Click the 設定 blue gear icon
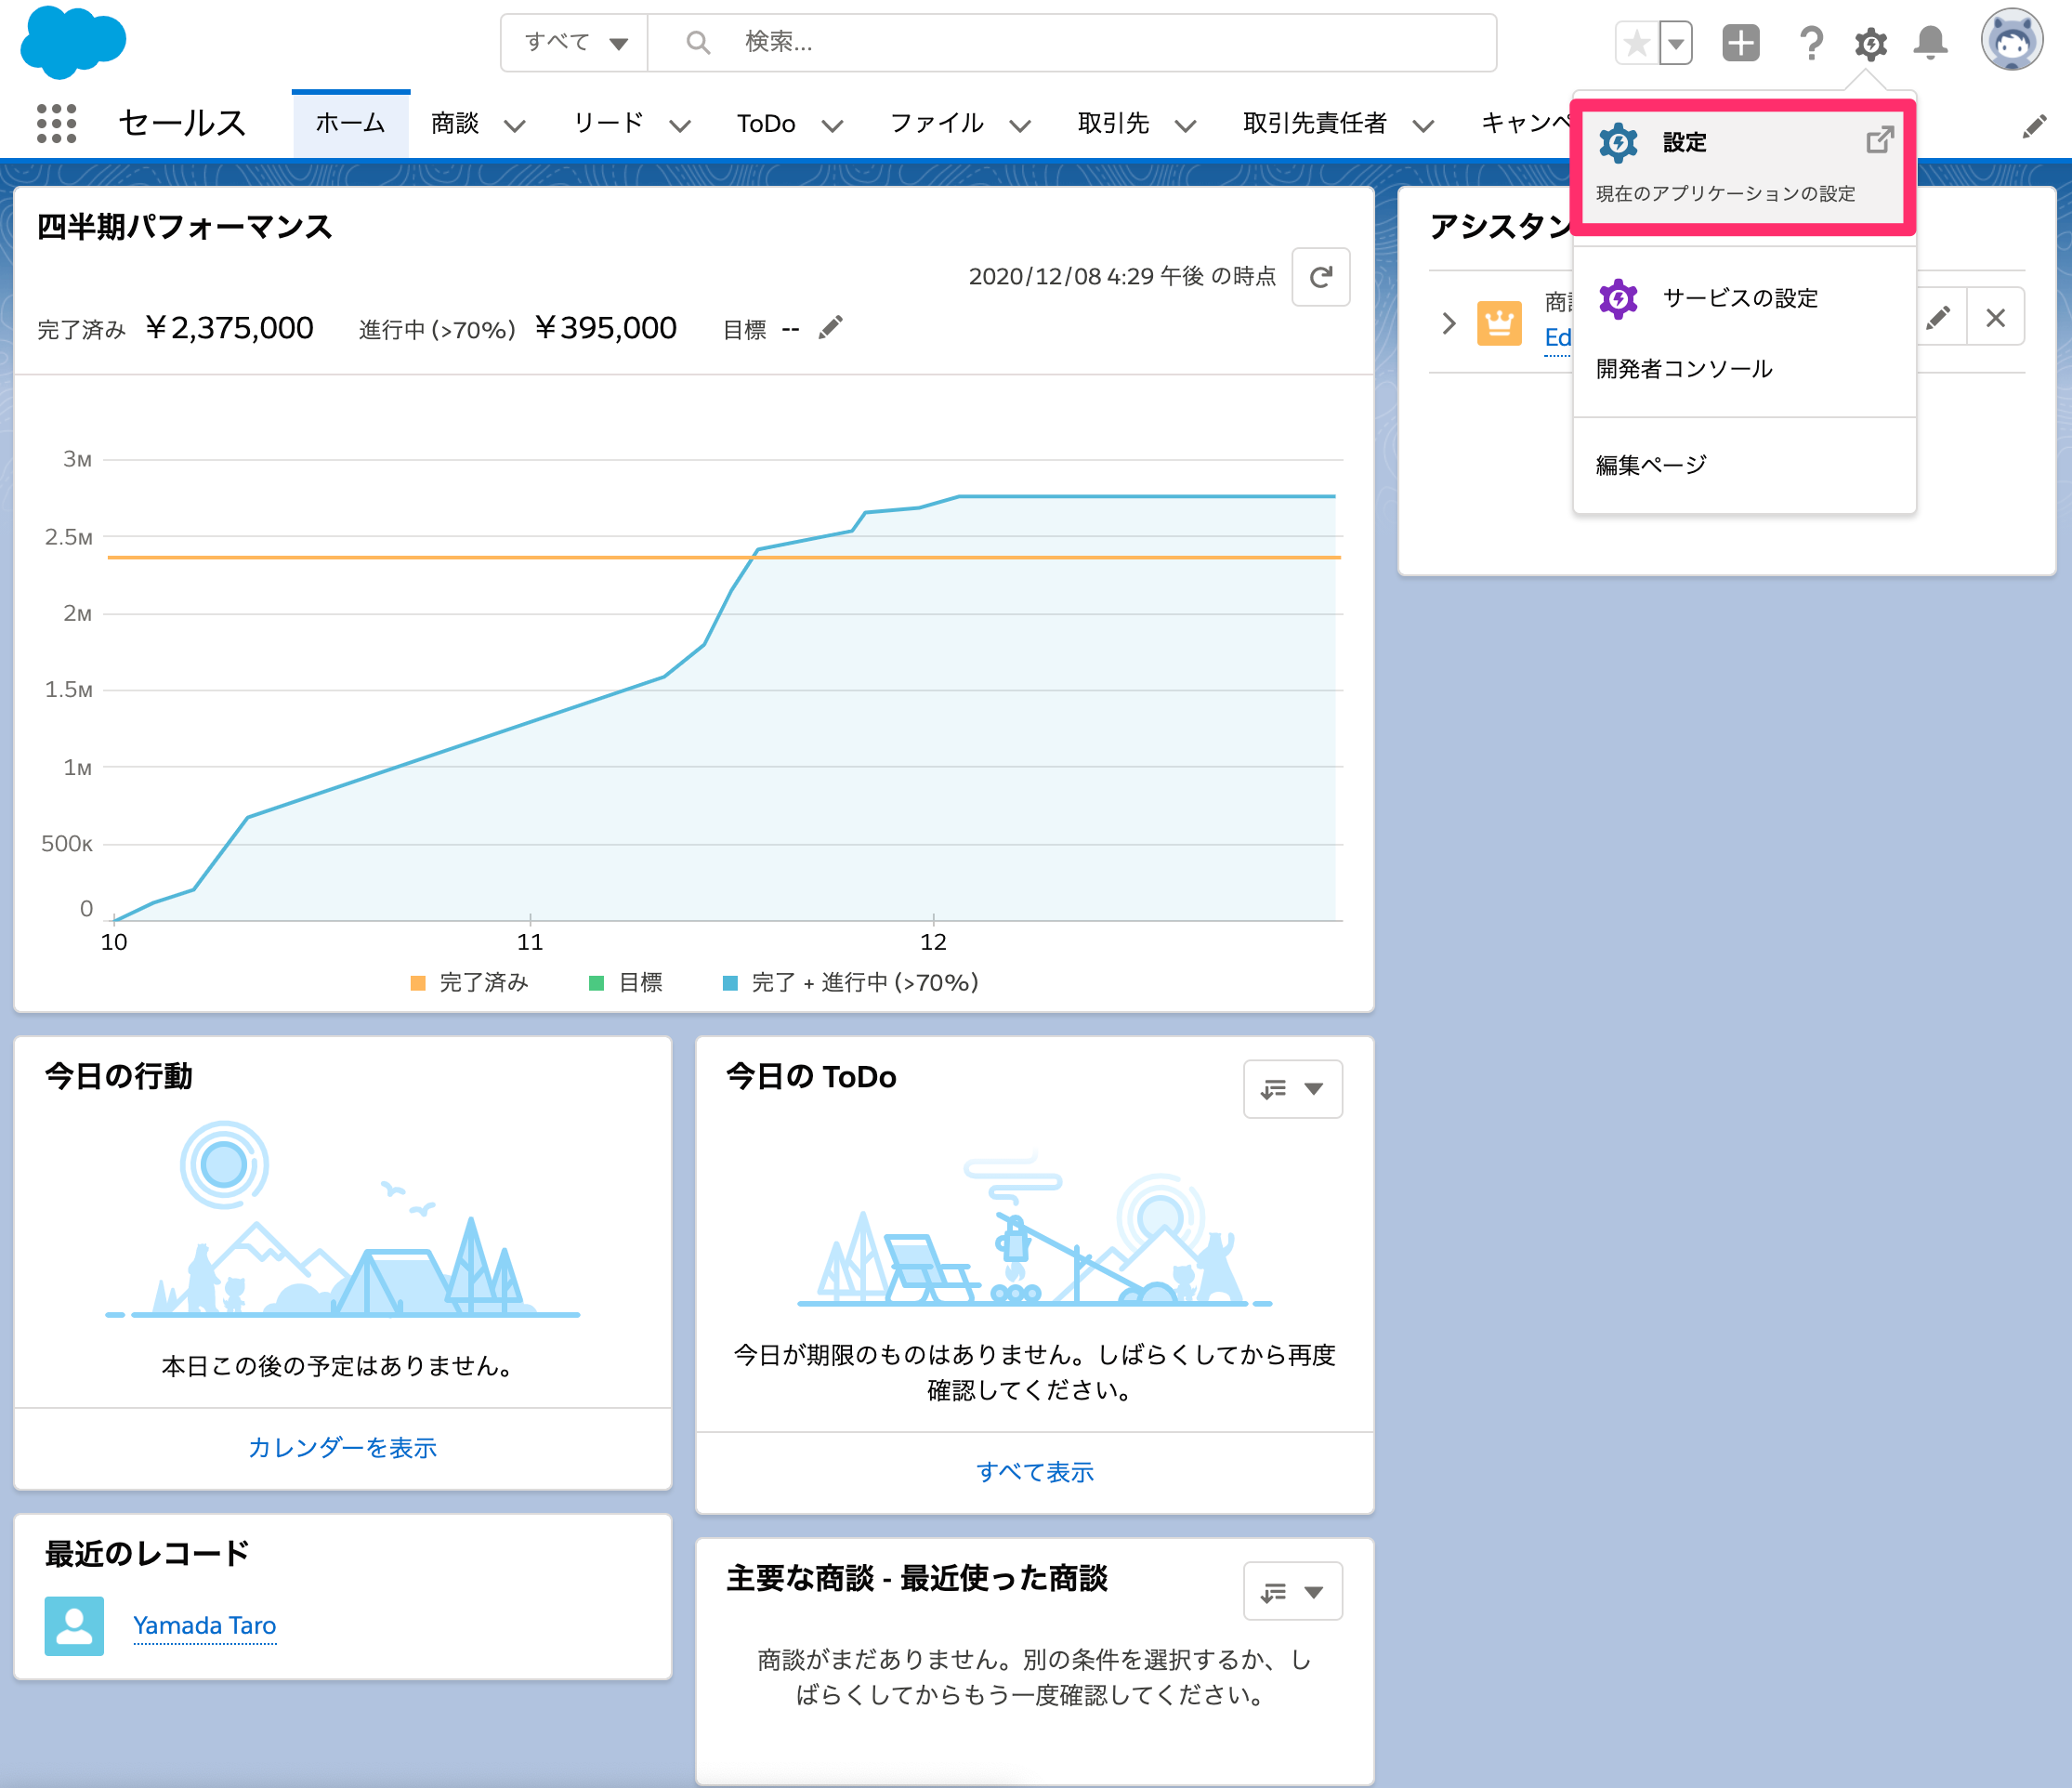This screenshot has width=2072, height=1788. tap(1618, 143)
